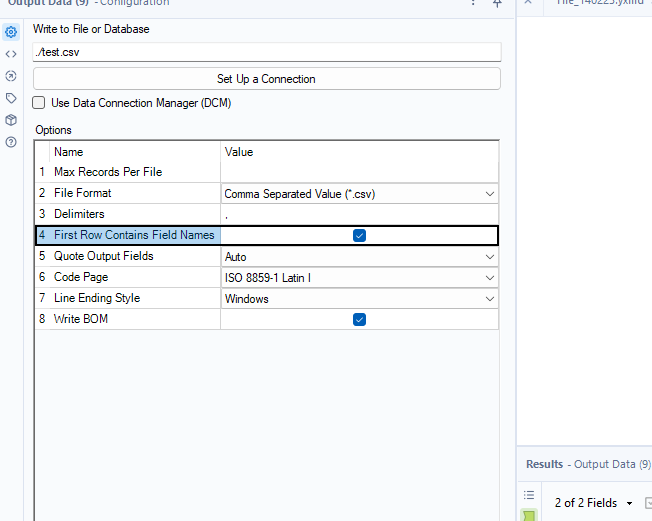Click the ./test.csv file path field
652x521 pixels.
tap(266, 51)
